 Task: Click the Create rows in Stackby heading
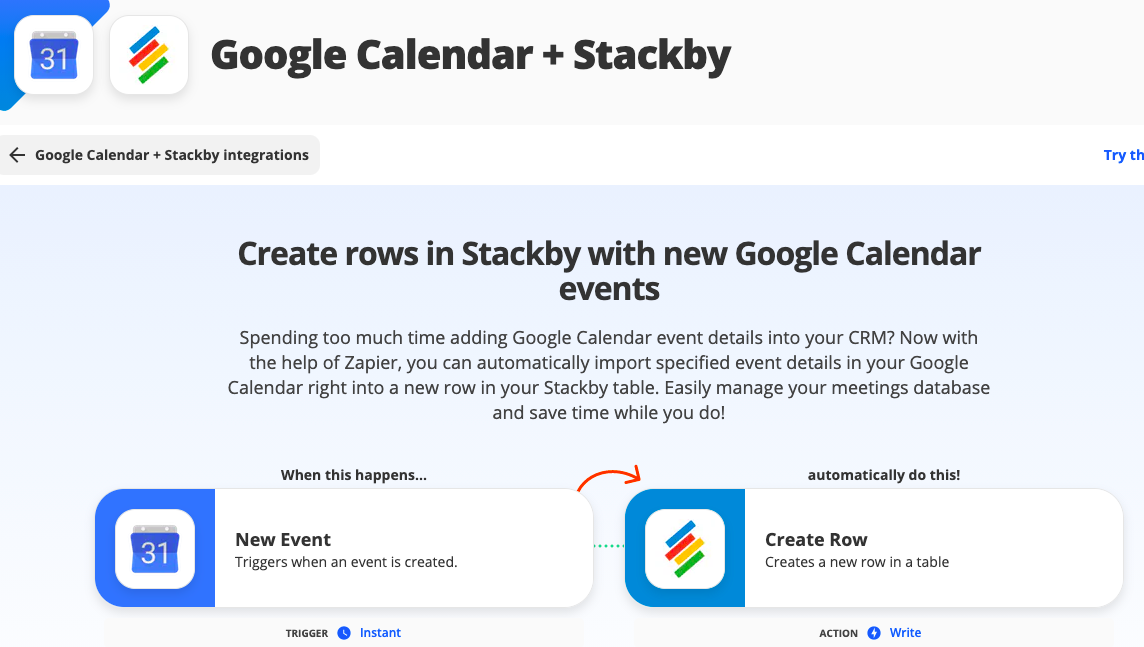click(609, 271)
